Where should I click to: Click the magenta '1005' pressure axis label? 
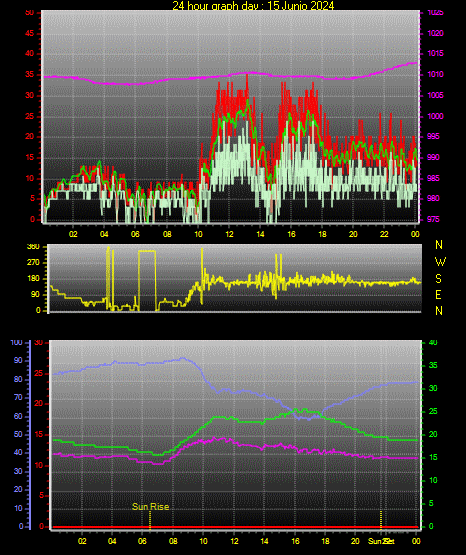tap(435, 95)
